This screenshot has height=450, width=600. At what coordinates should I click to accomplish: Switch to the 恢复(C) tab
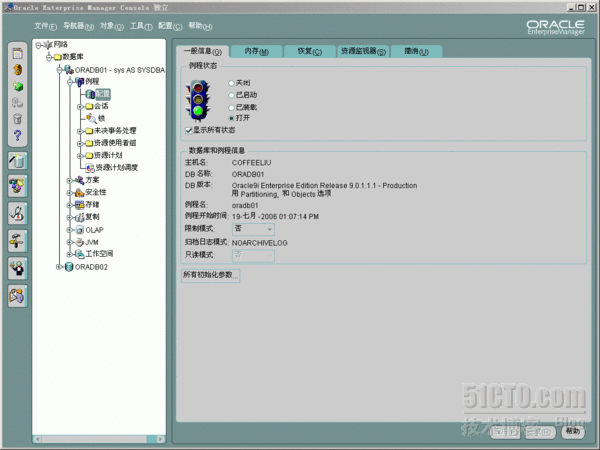click(x=310, y=51)
